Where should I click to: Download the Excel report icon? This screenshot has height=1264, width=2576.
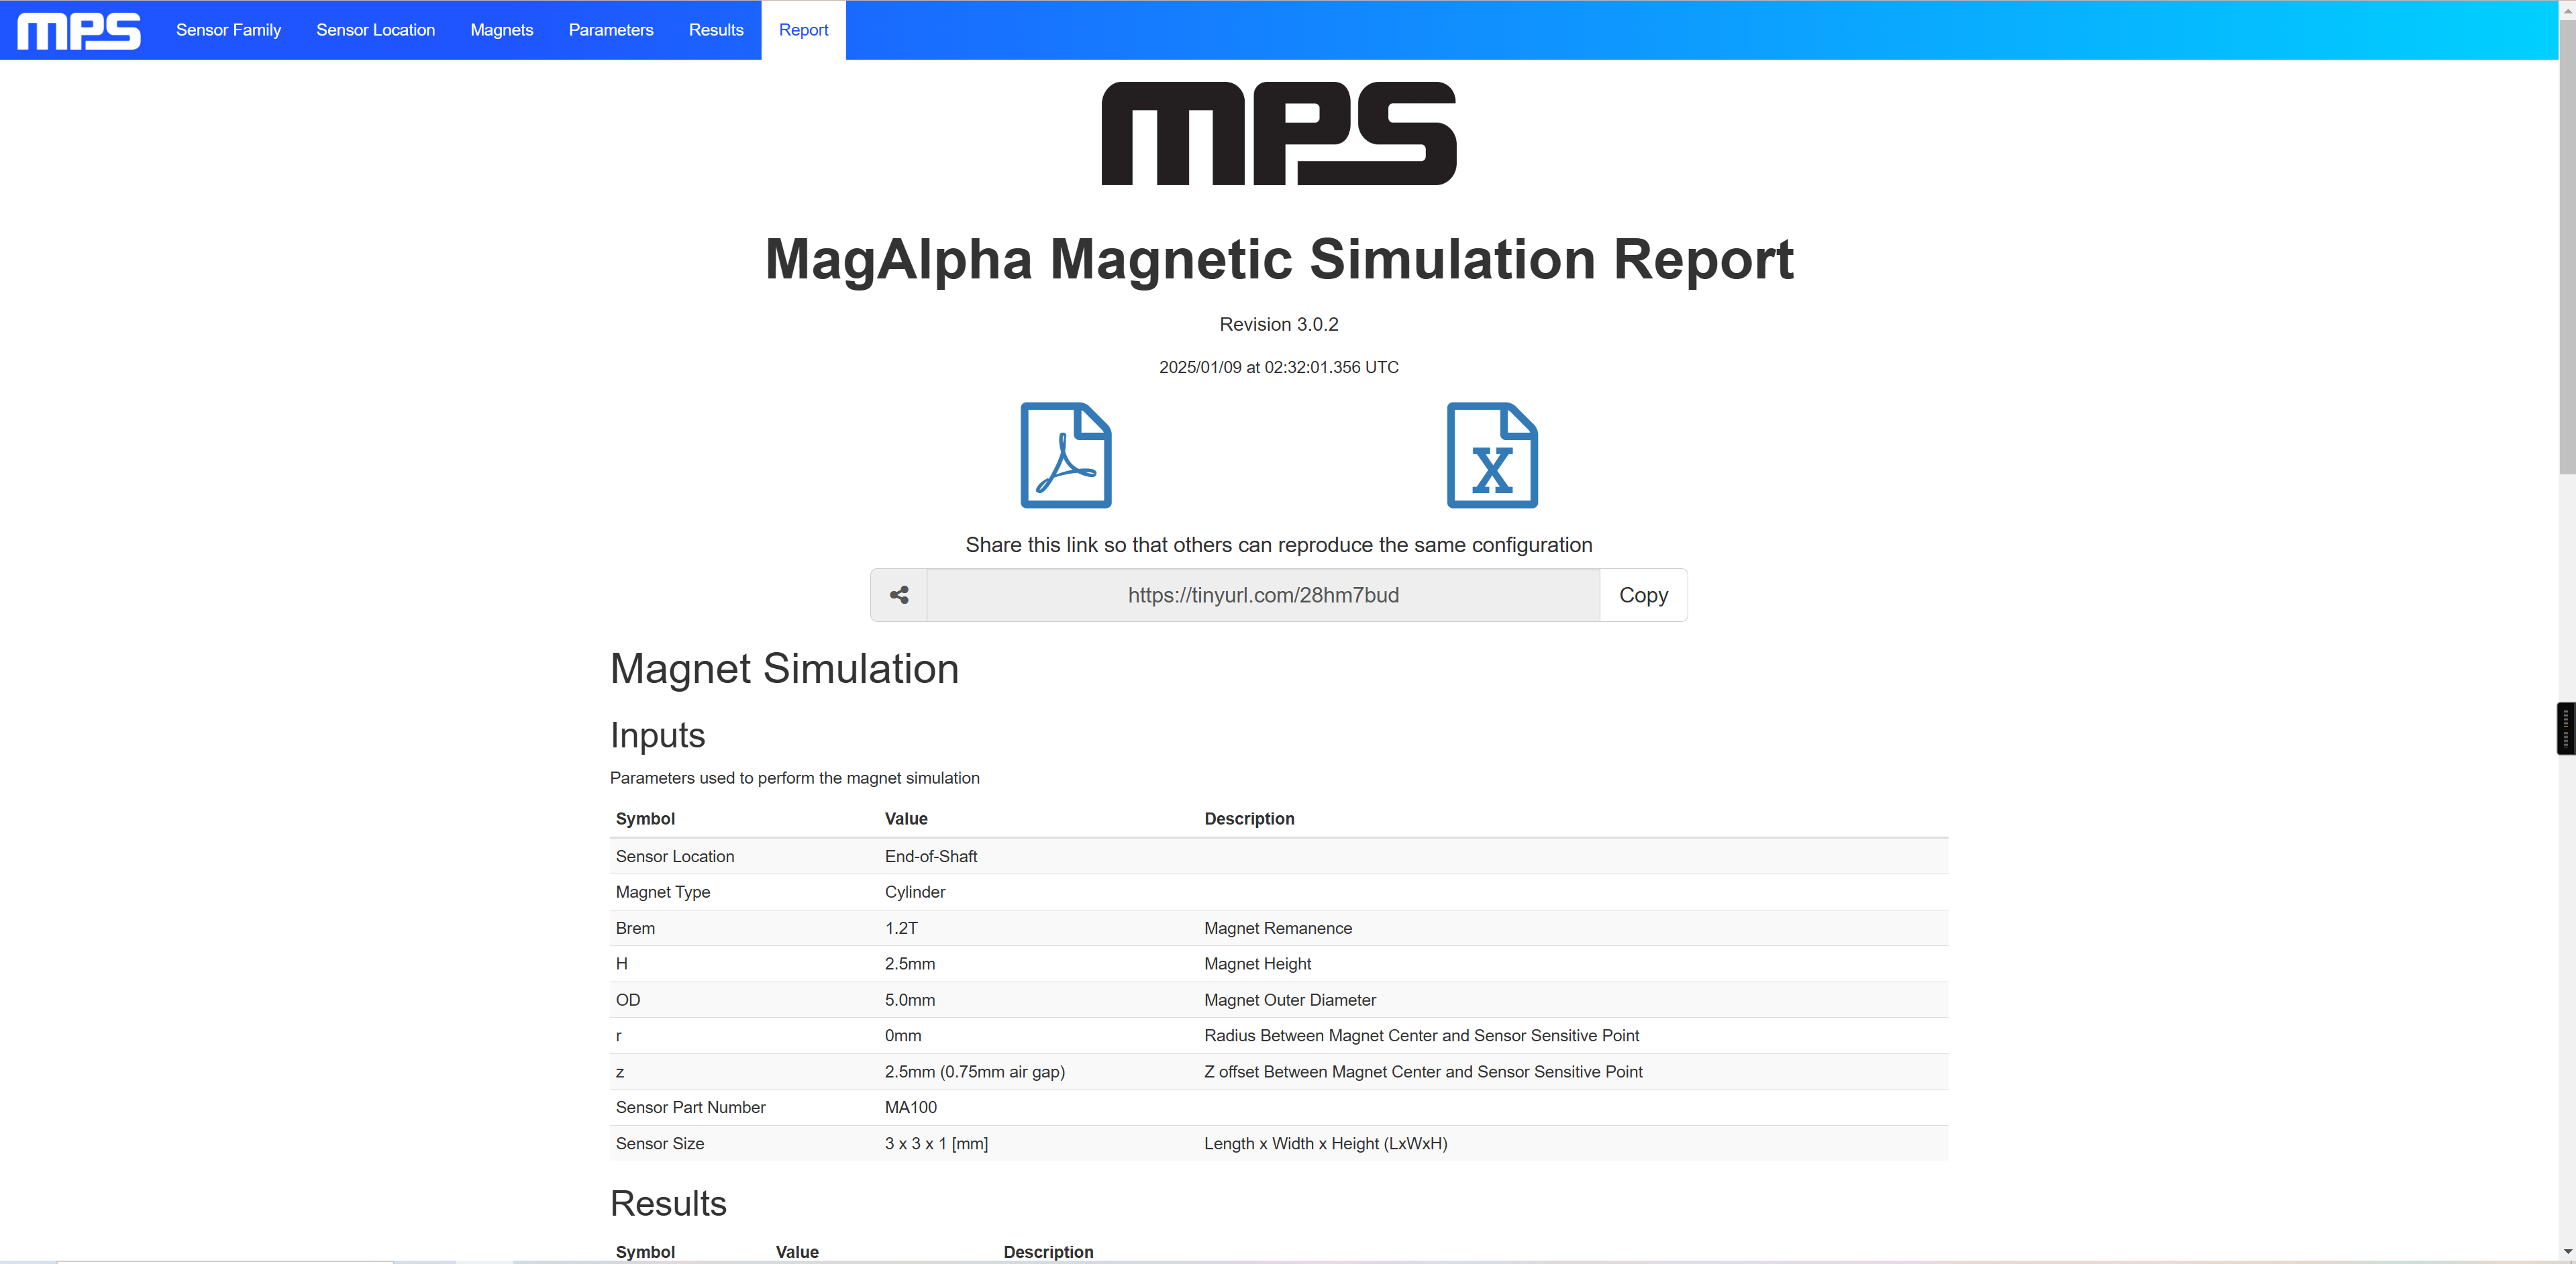pyautogui.click(x=1492, y=455)
